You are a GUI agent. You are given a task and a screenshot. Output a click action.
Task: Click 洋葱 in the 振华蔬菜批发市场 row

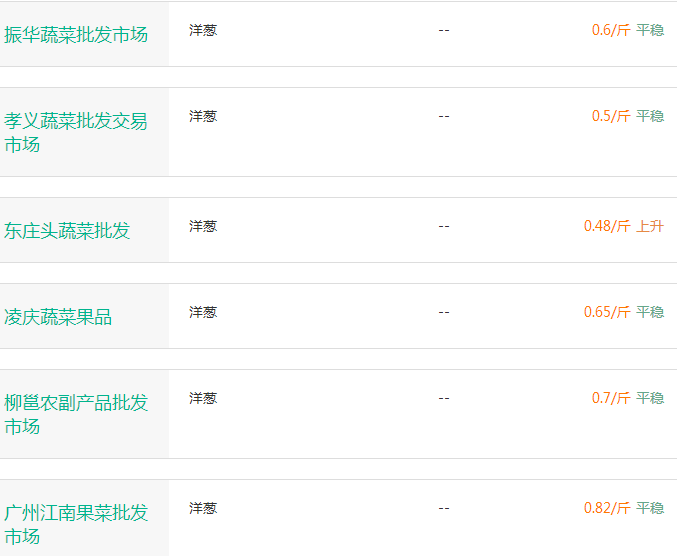click(203, 30)
